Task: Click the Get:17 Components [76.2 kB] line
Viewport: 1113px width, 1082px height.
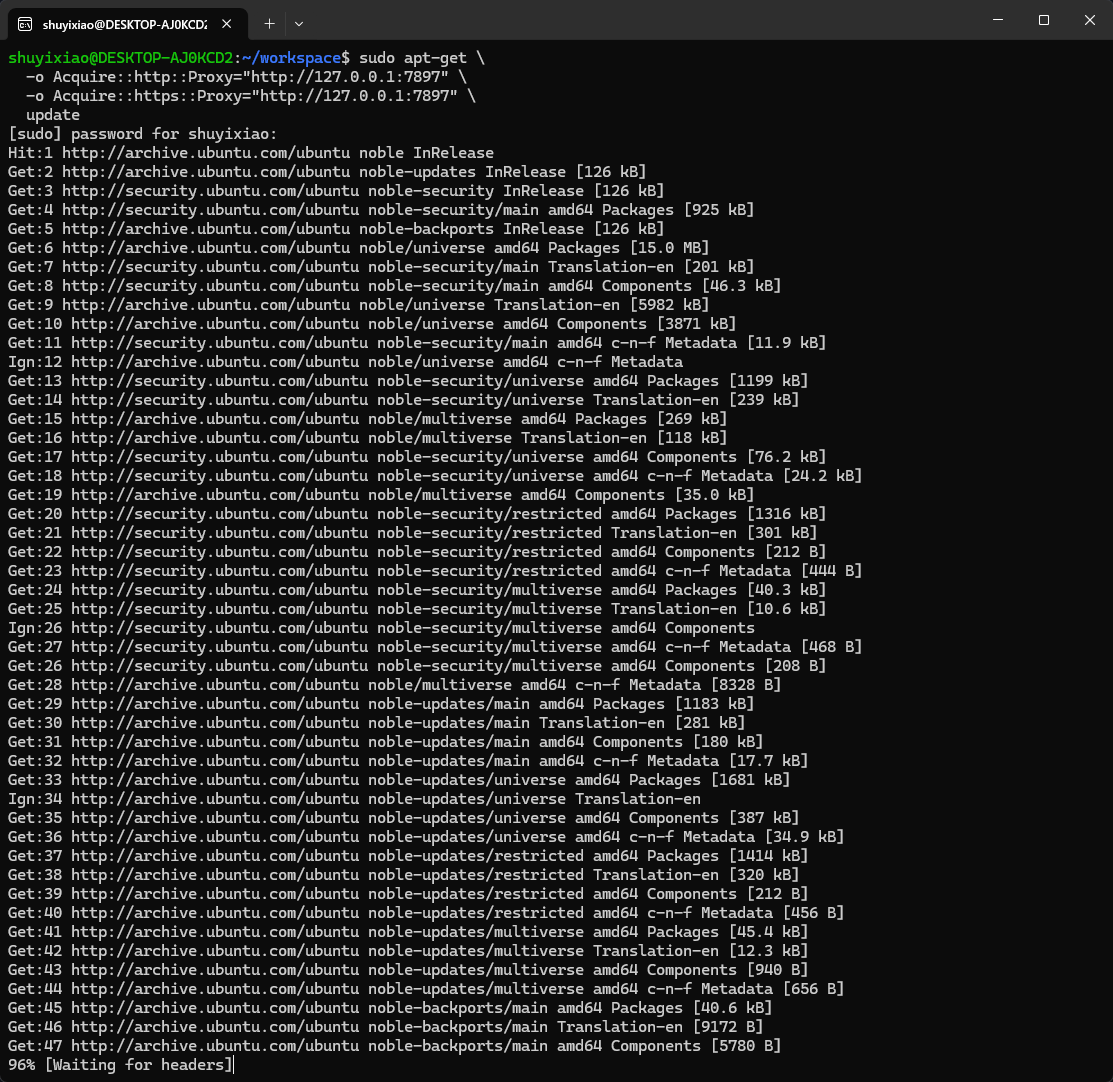Action: coord(417,457)
